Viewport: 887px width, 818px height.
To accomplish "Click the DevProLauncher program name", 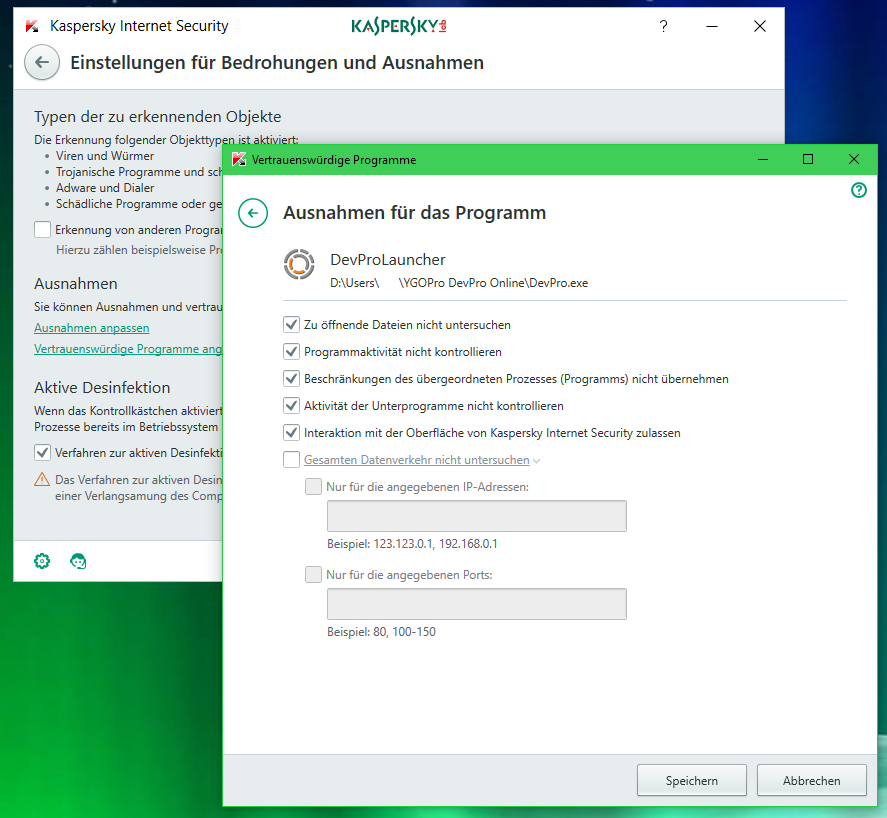I will pyautogui.click(x=387, y=260).
